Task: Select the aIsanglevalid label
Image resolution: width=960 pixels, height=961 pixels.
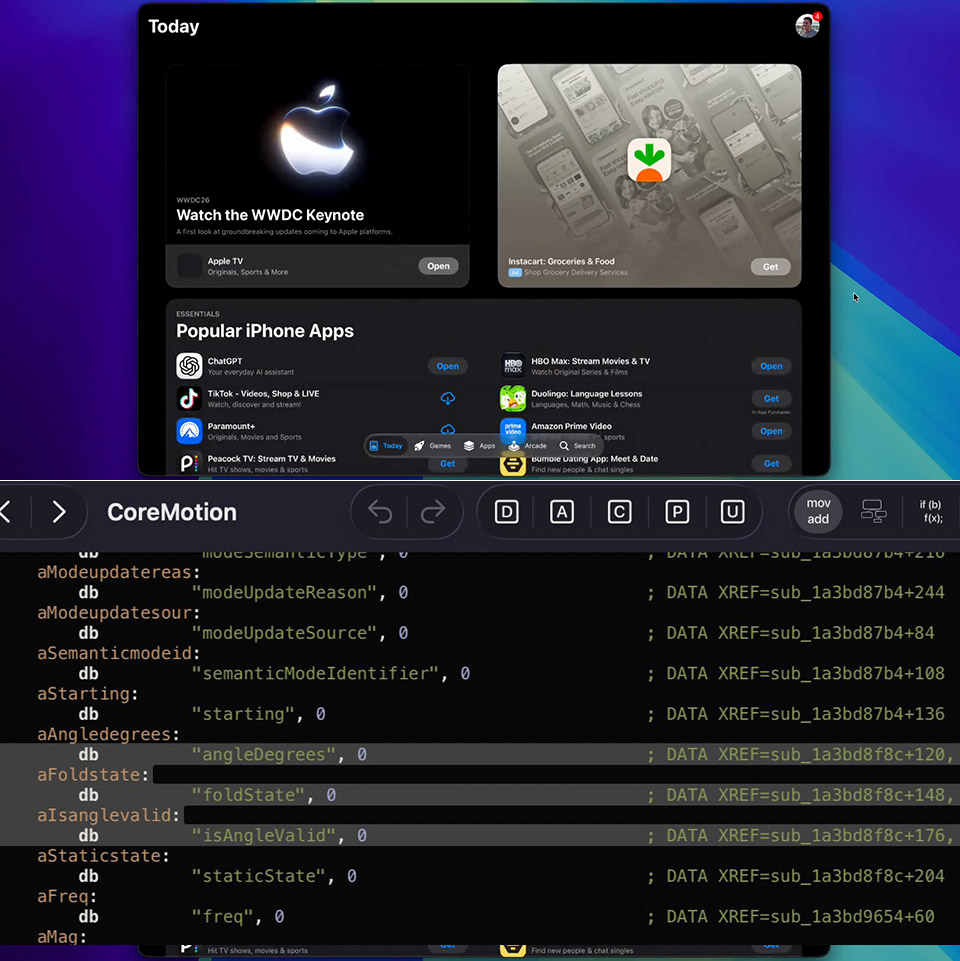Action: pyautogui.click(x=108, y=815)
